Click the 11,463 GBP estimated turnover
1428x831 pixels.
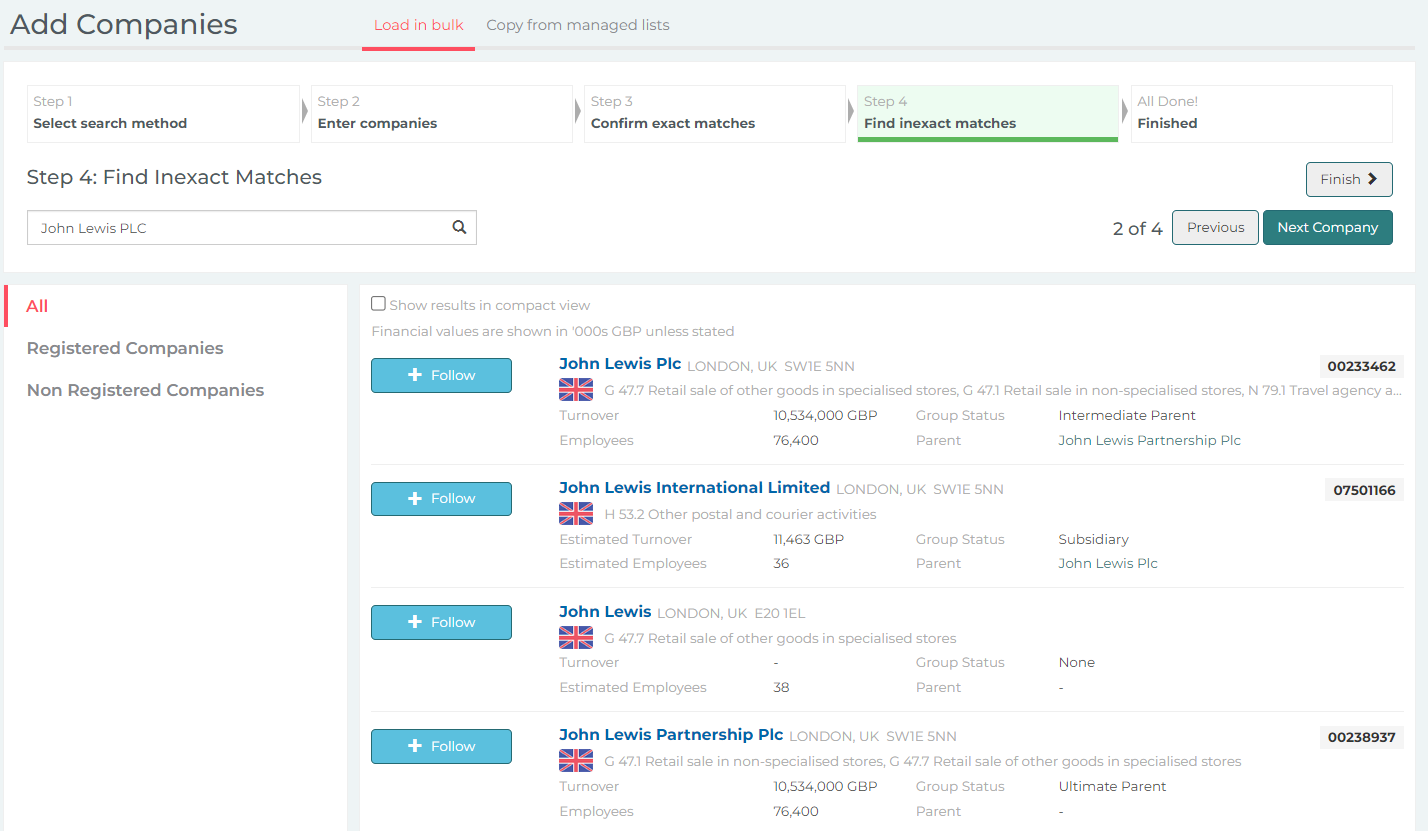(808, 539)
